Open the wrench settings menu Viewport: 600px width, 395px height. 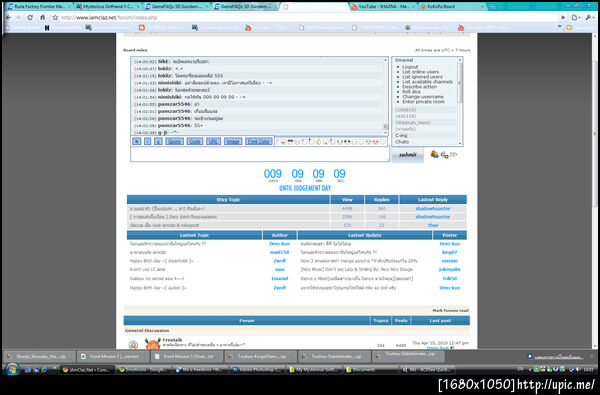point(589,18)
